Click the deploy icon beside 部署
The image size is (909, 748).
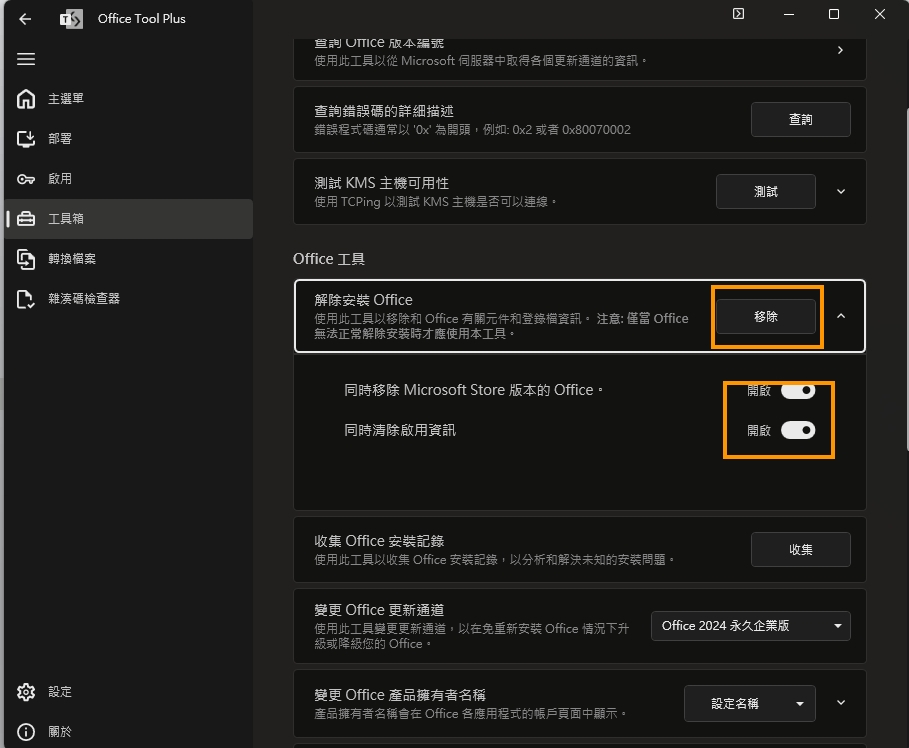tap(26, 139)
